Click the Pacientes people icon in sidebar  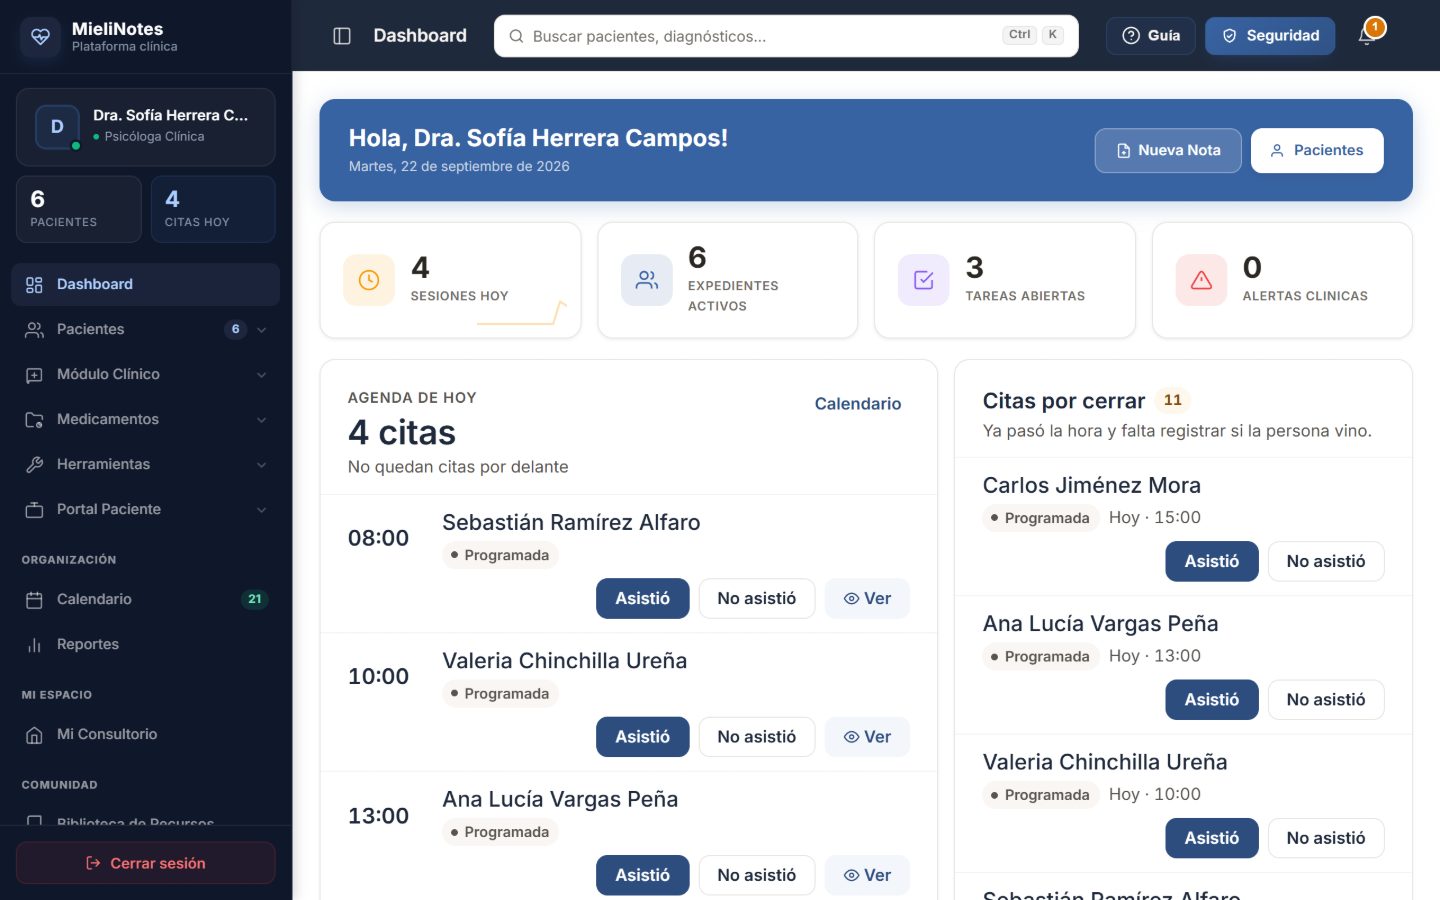tap(34, 330)
